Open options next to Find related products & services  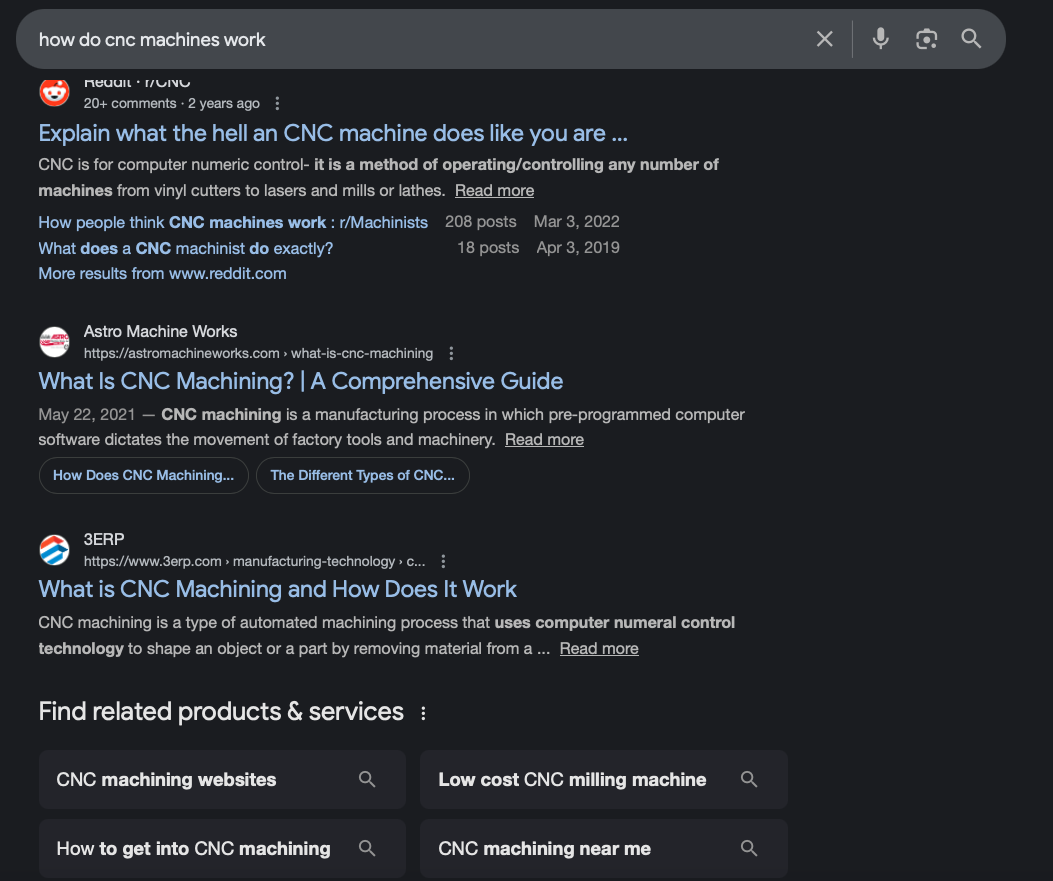[423, 713]
